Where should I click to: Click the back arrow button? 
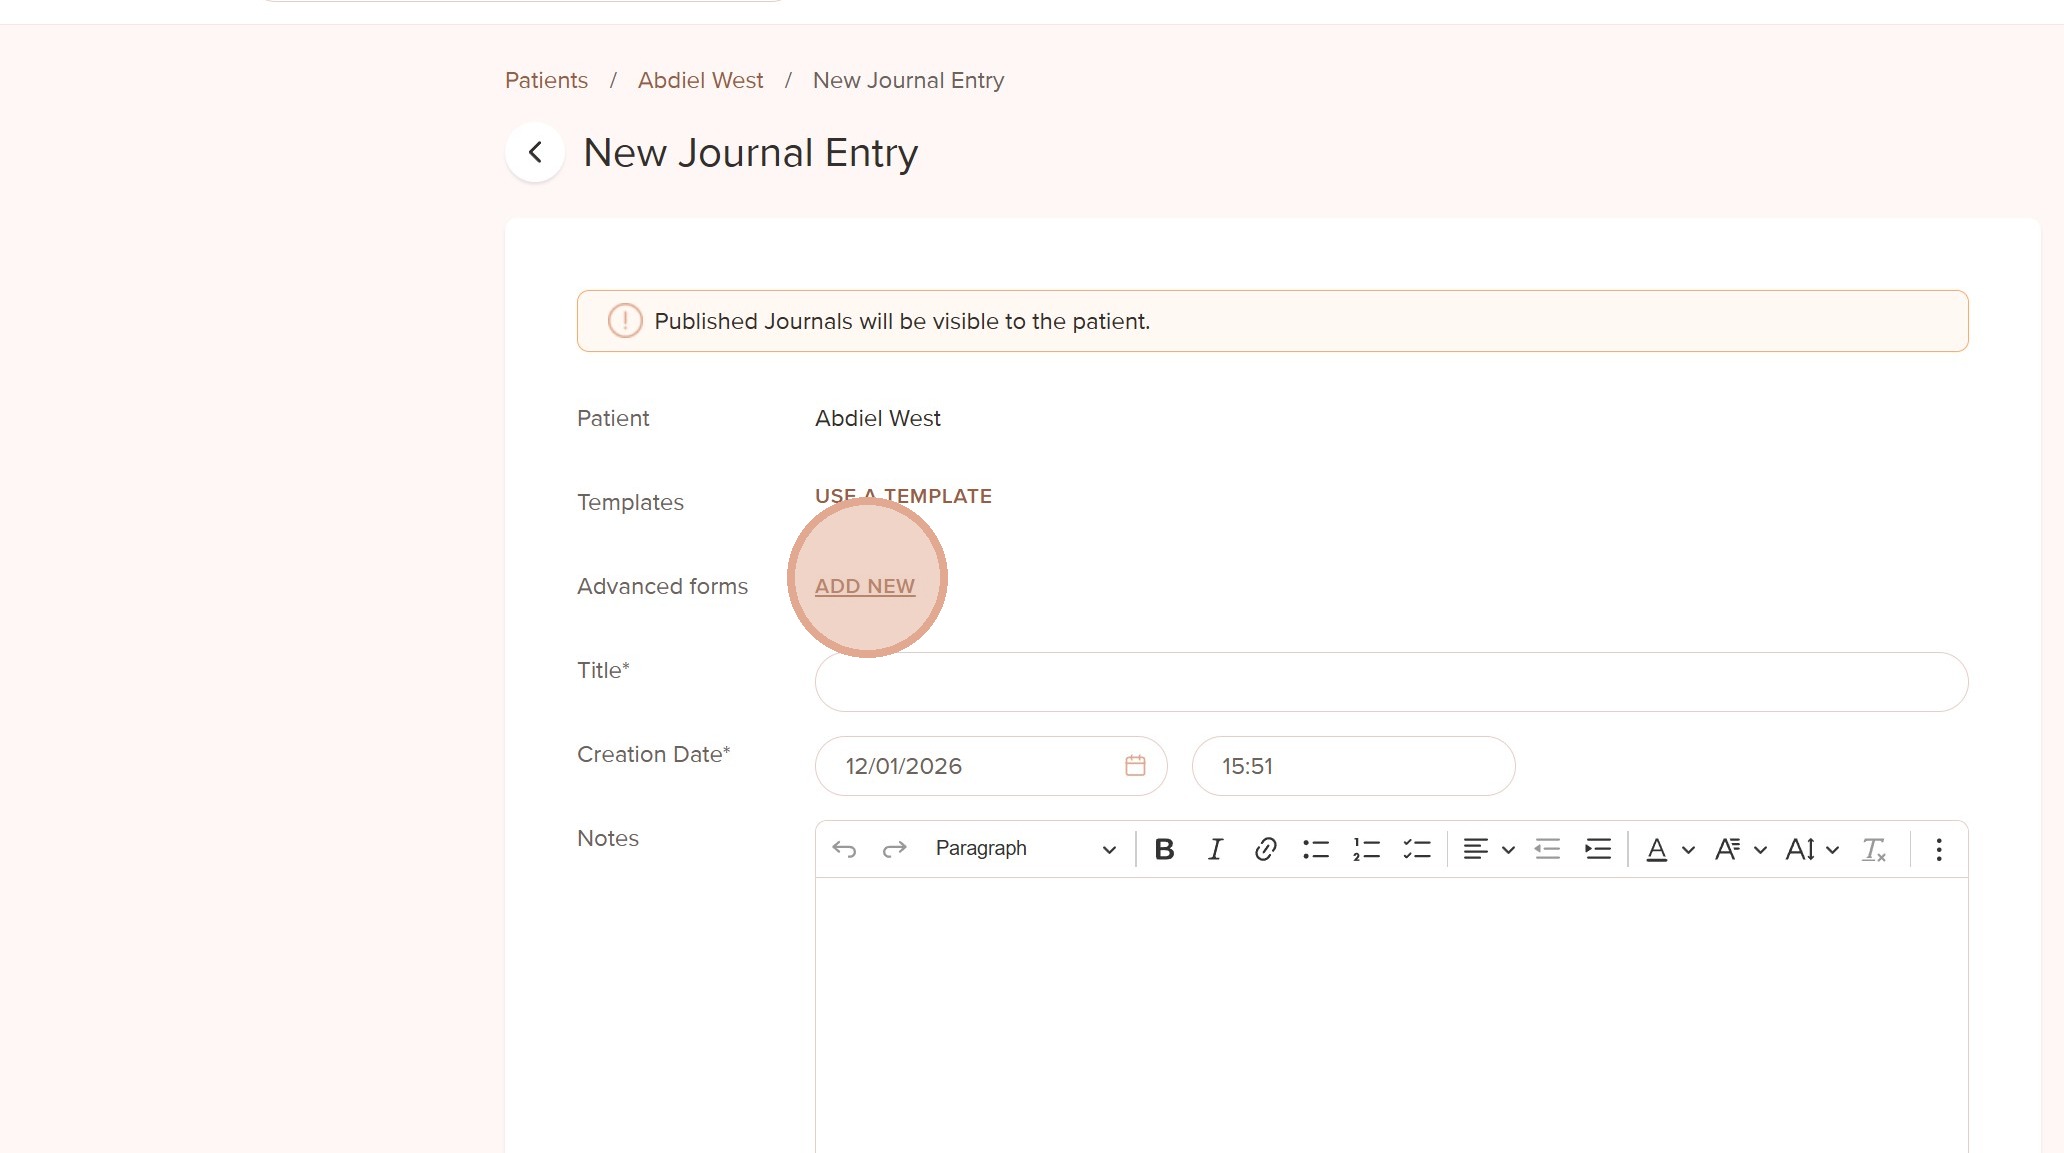535,153
